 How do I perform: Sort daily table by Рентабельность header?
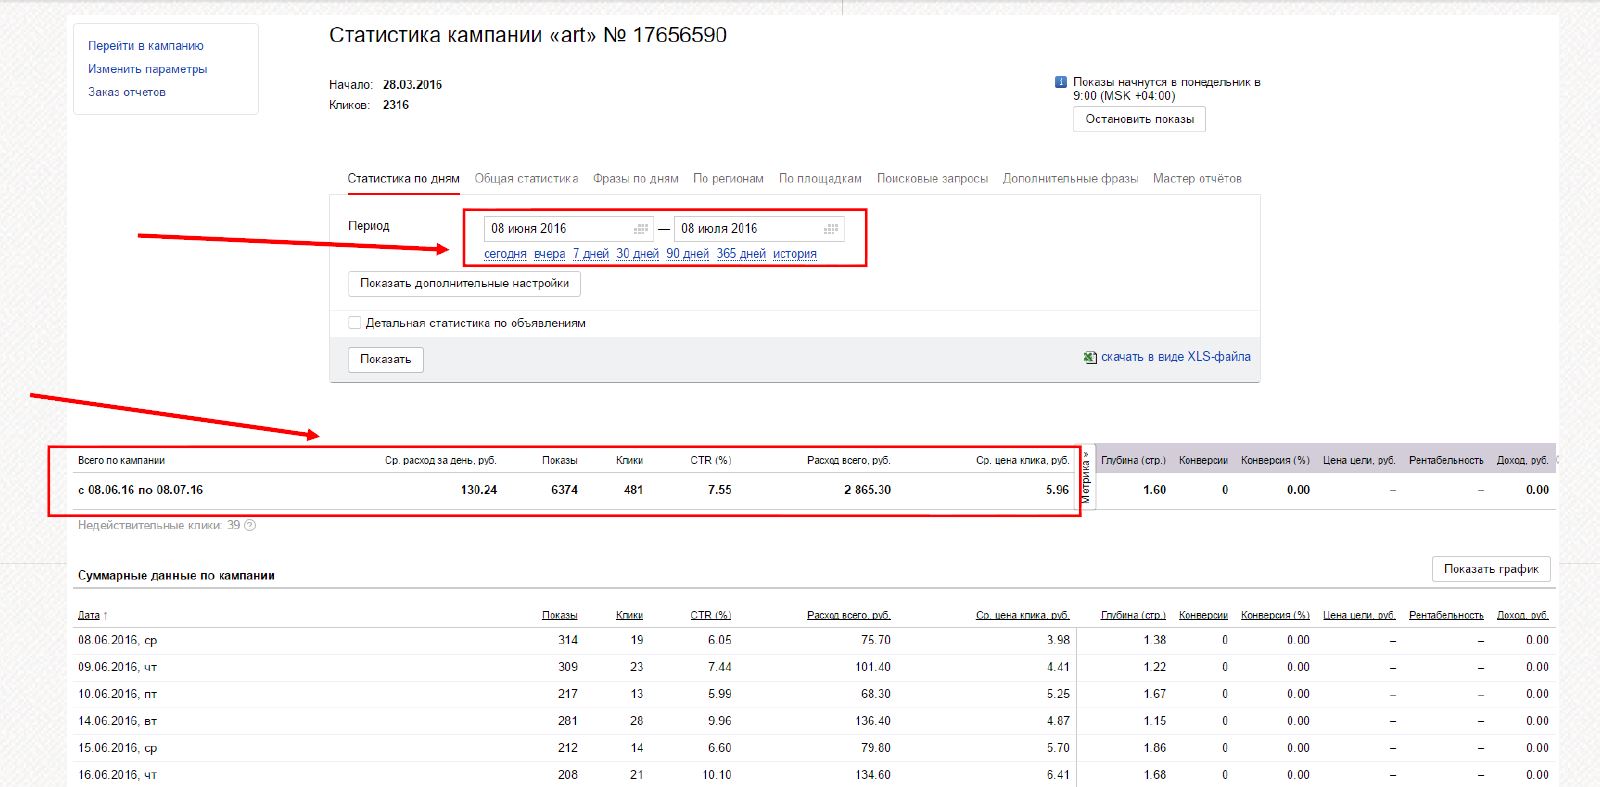pos(1446,616)
